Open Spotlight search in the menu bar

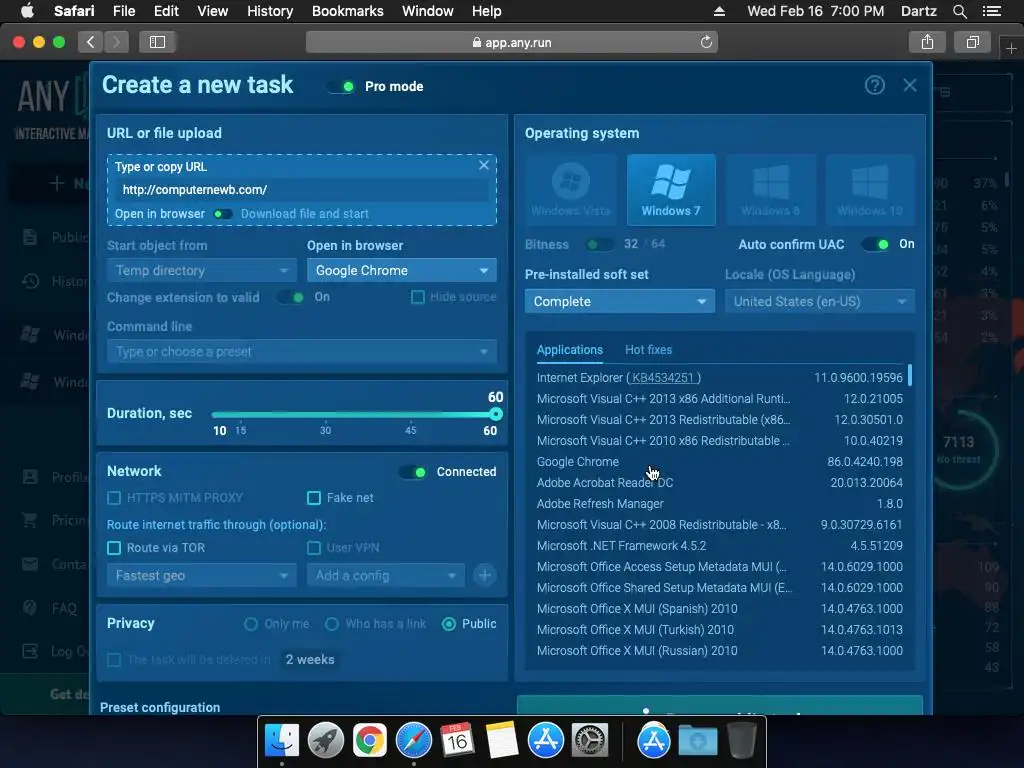pyautogui.click(x=959, y=11)
